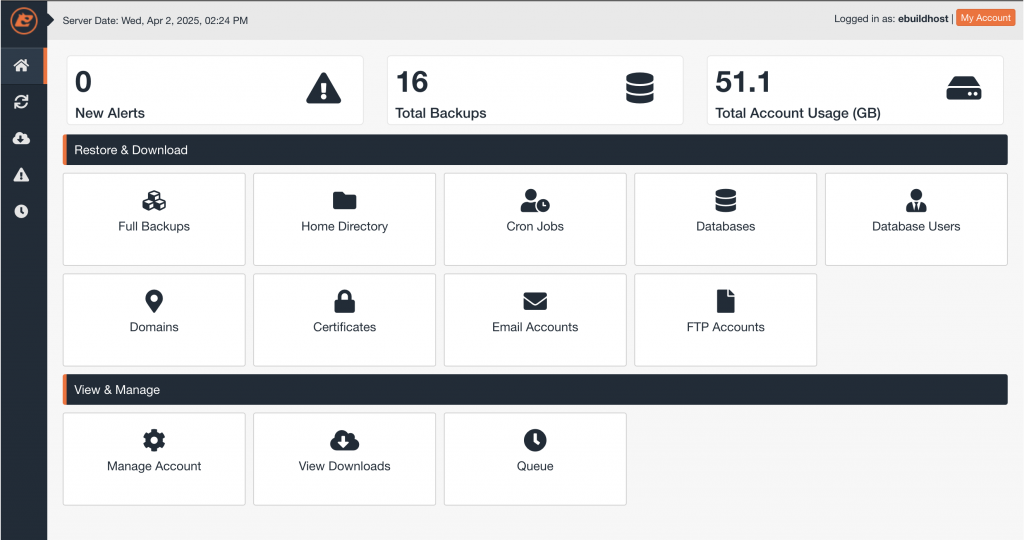Select the restore refresh-arrows sidebar icon
This screenshot has height=540, width=1024.
click(22, 102)
